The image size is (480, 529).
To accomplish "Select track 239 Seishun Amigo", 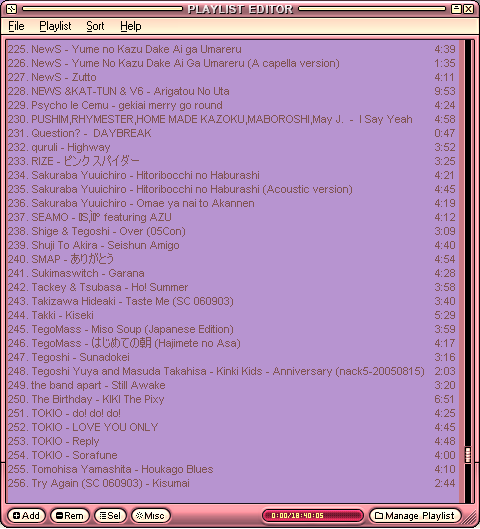I will [232, 245].
